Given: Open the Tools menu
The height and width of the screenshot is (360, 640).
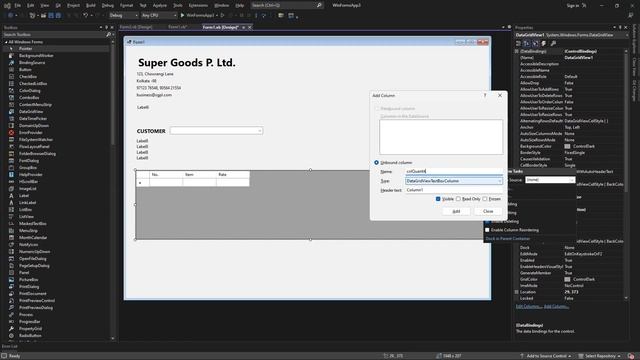Looking at the screenshot, I should (x=178, y=5).
